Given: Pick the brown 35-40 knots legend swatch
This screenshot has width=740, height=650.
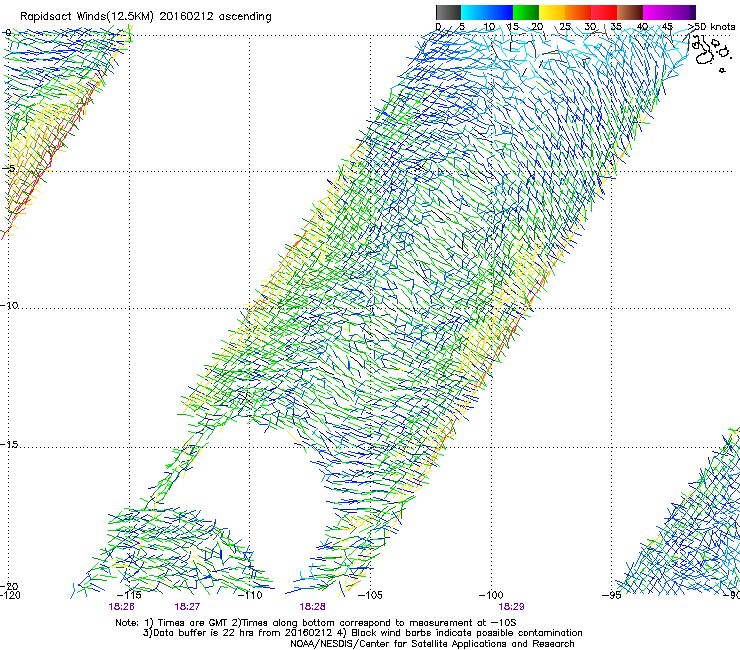Looking at the screenshot, I should click(630, 12).
